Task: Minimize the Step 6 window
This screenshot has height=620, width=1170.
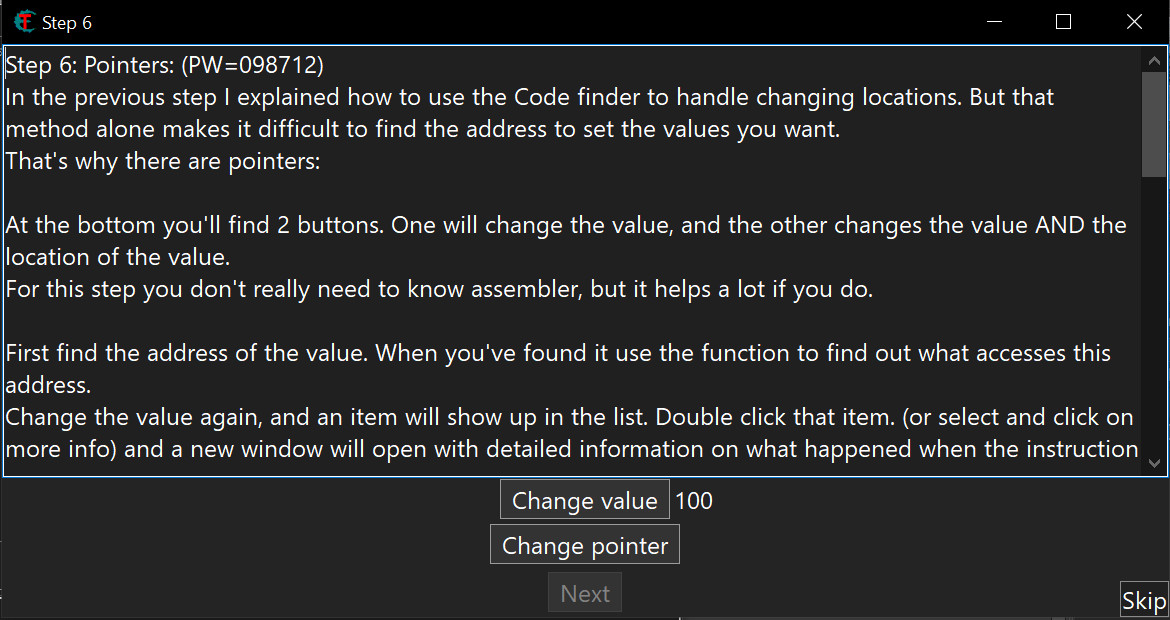Action: [x=994, y=21]
